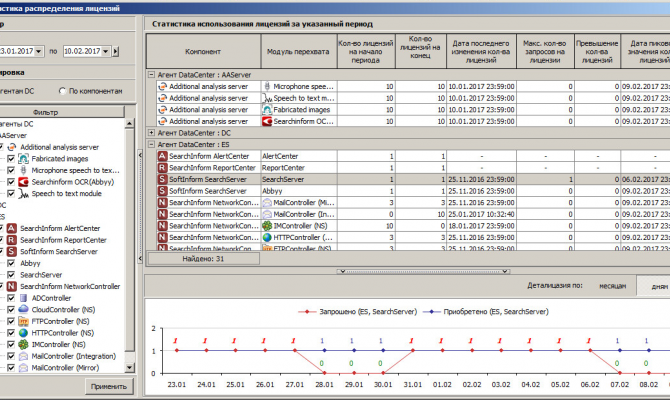The image size is (670, 400).
Task: Sort by Дата последнего изменения column header
Action: click(x=481, y=51)
